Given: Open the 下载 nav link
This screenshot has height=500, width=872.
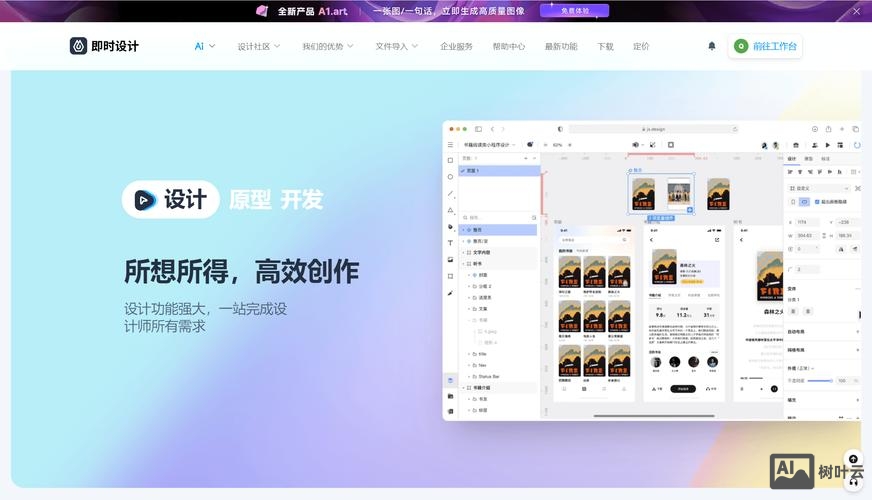Looking at the screenshot, I should coord(605,46).
